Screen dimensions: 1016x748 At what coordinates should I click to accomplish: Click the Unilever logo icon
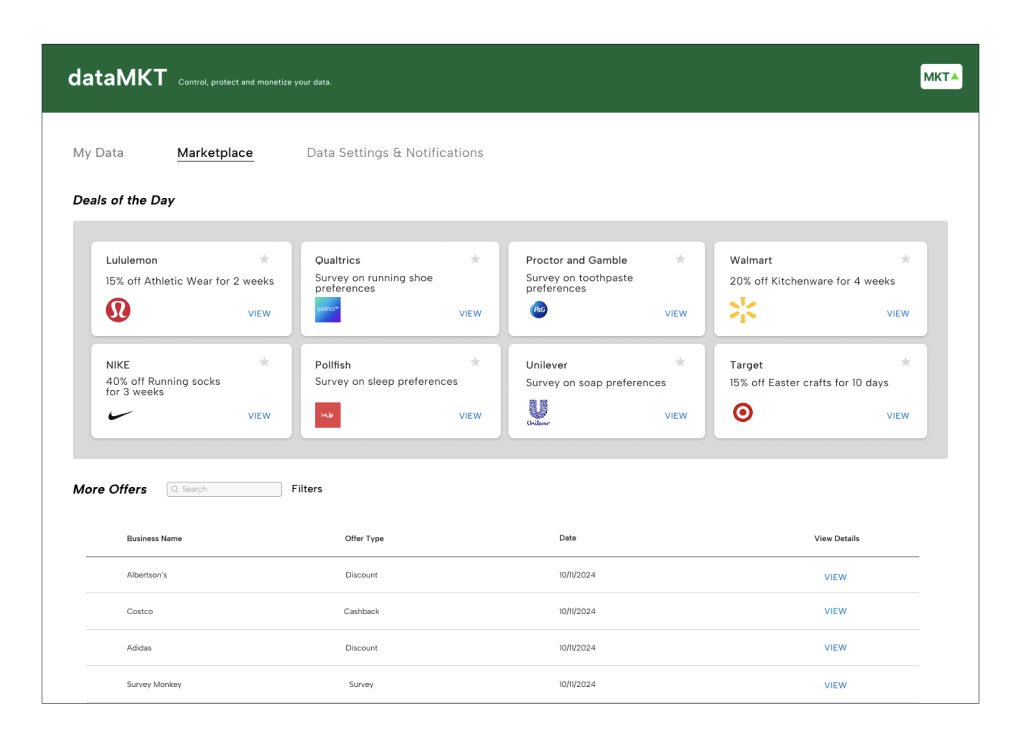tap(538, 412)
